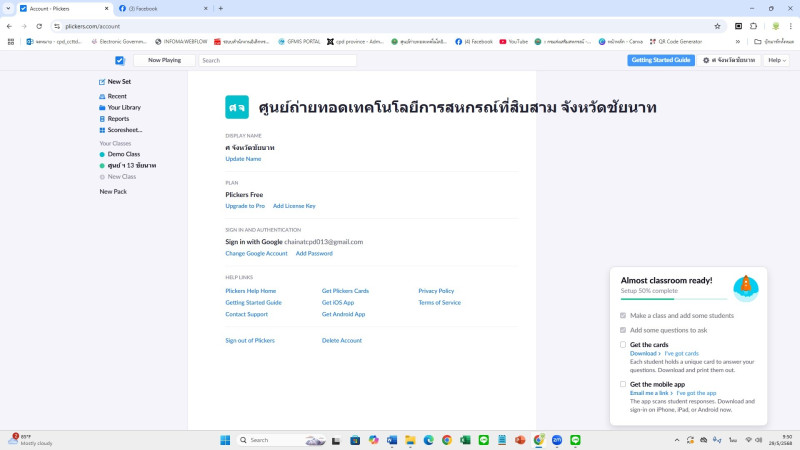Open Word from the taskbar
The width and height of the screenshot is (800, 450).
point(392,440)
